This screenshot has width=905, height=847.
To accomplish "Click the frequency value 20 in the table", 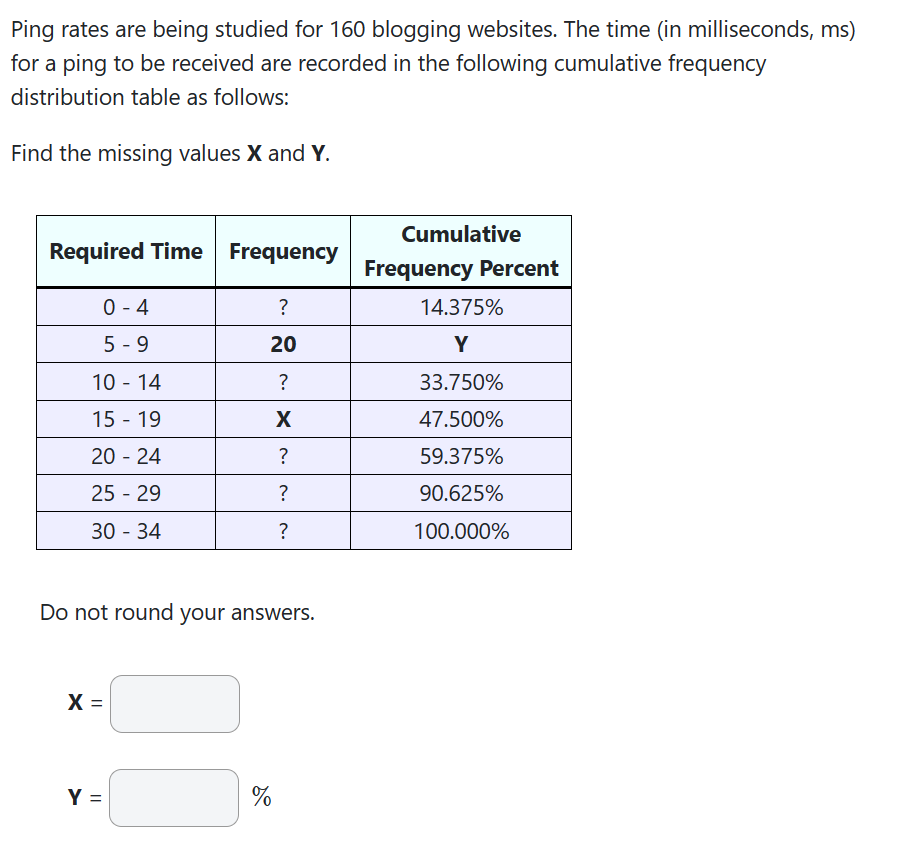I will coord(283,344).
